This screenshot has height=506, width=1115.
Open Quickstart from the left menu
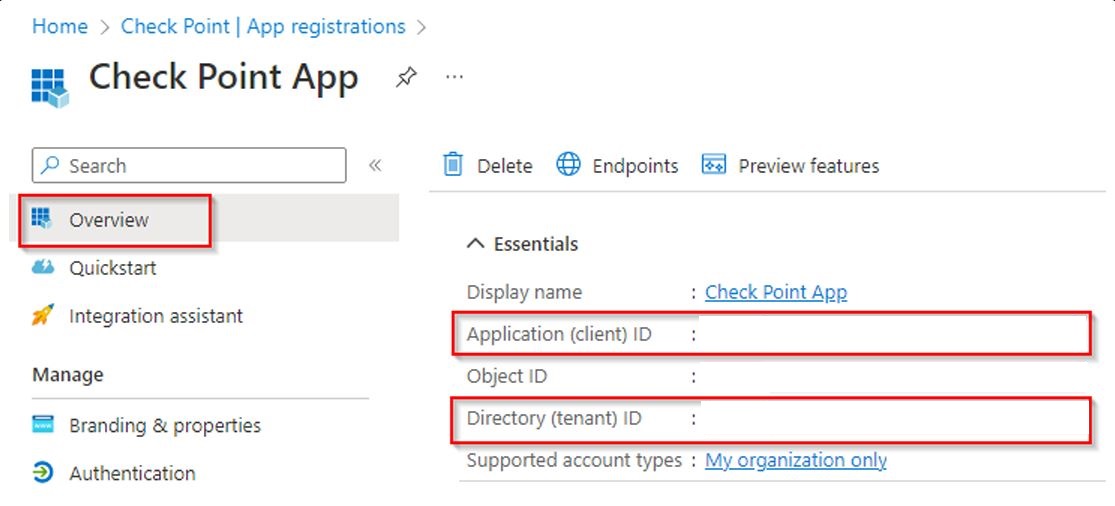click(112, 268)
